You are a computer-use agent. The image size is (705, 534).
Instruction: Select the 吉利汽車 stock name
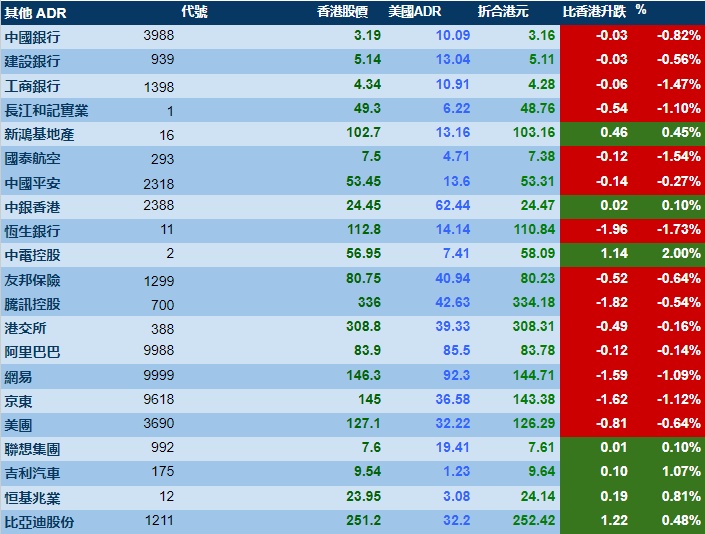point(32,473)
